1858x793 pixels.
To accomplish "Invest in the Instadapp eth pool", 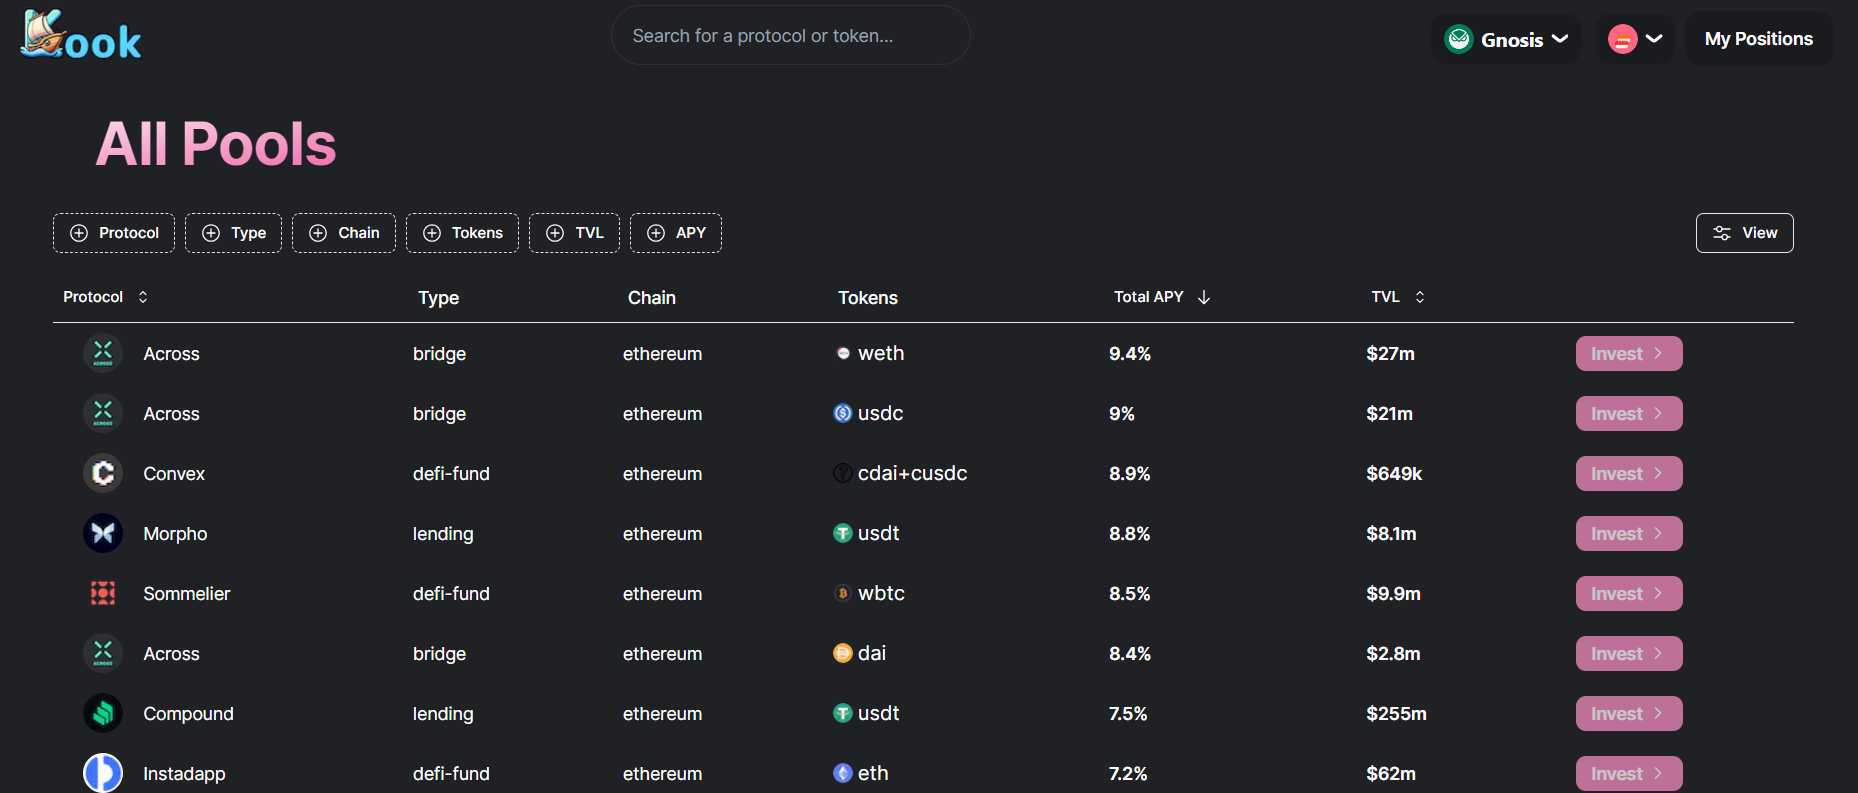I will (1629, 773).
